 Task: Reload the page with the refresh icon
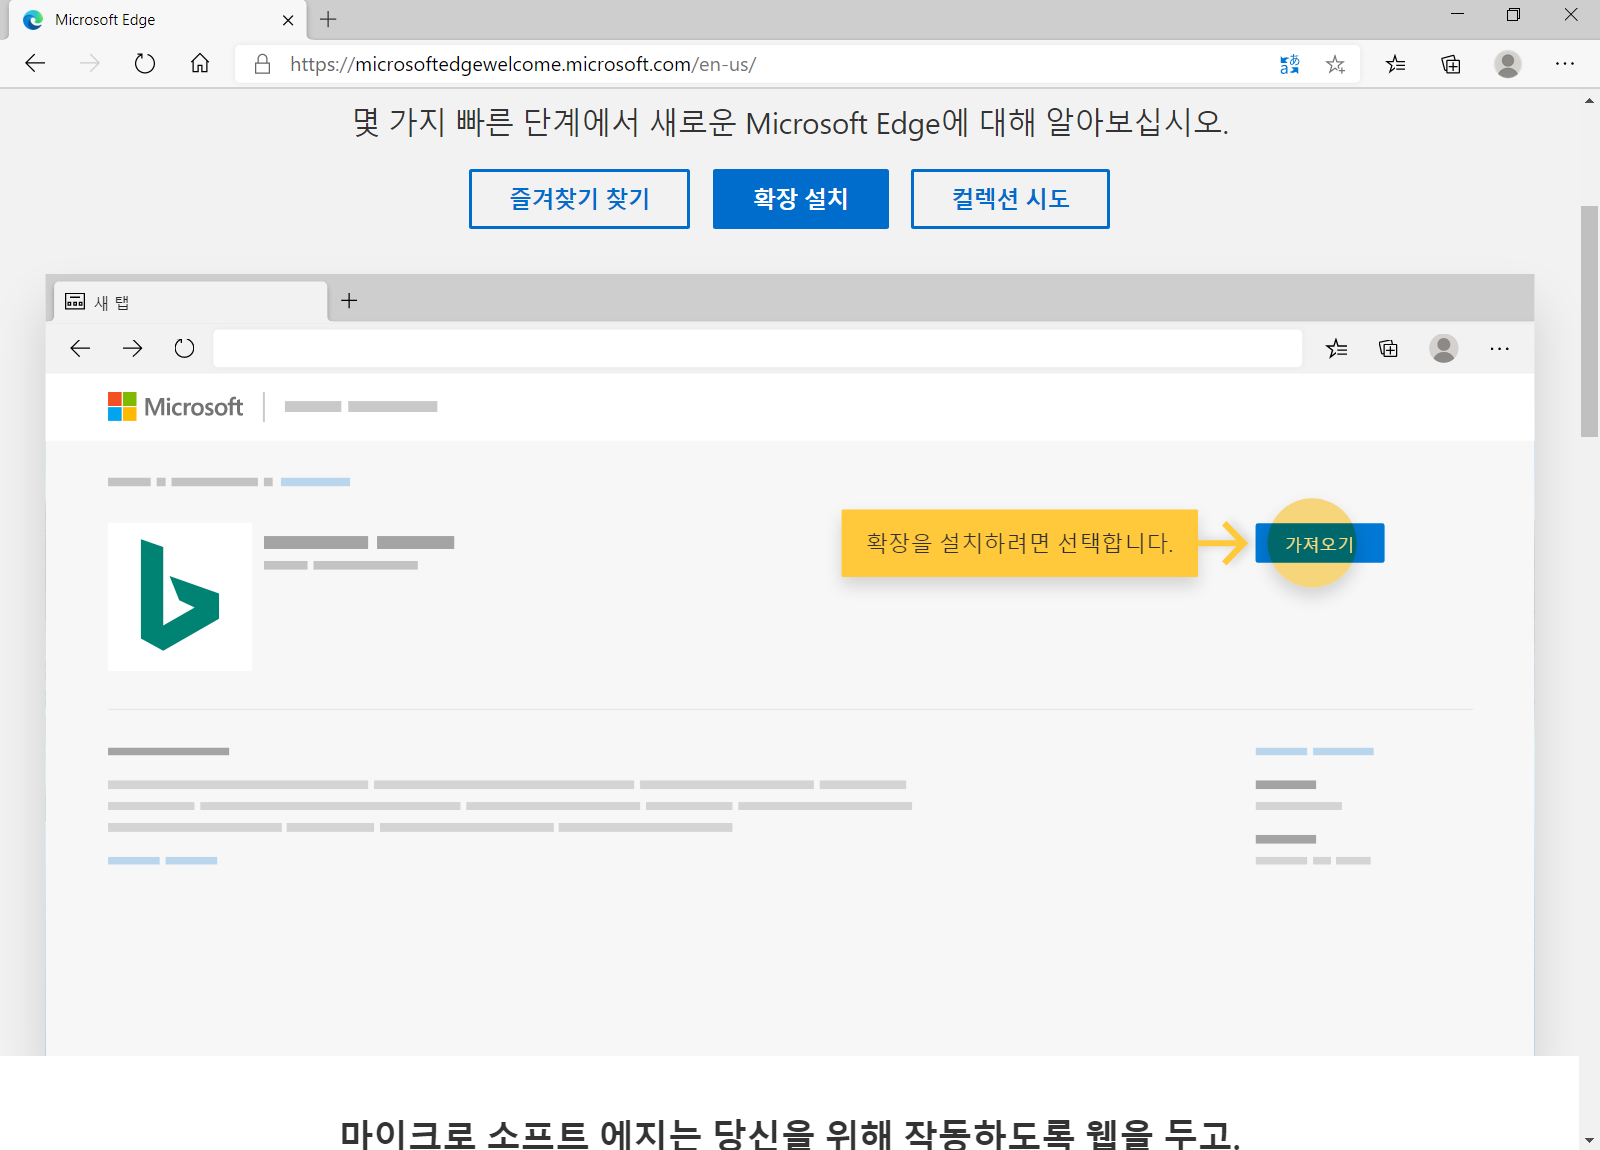tap(145, 64)
